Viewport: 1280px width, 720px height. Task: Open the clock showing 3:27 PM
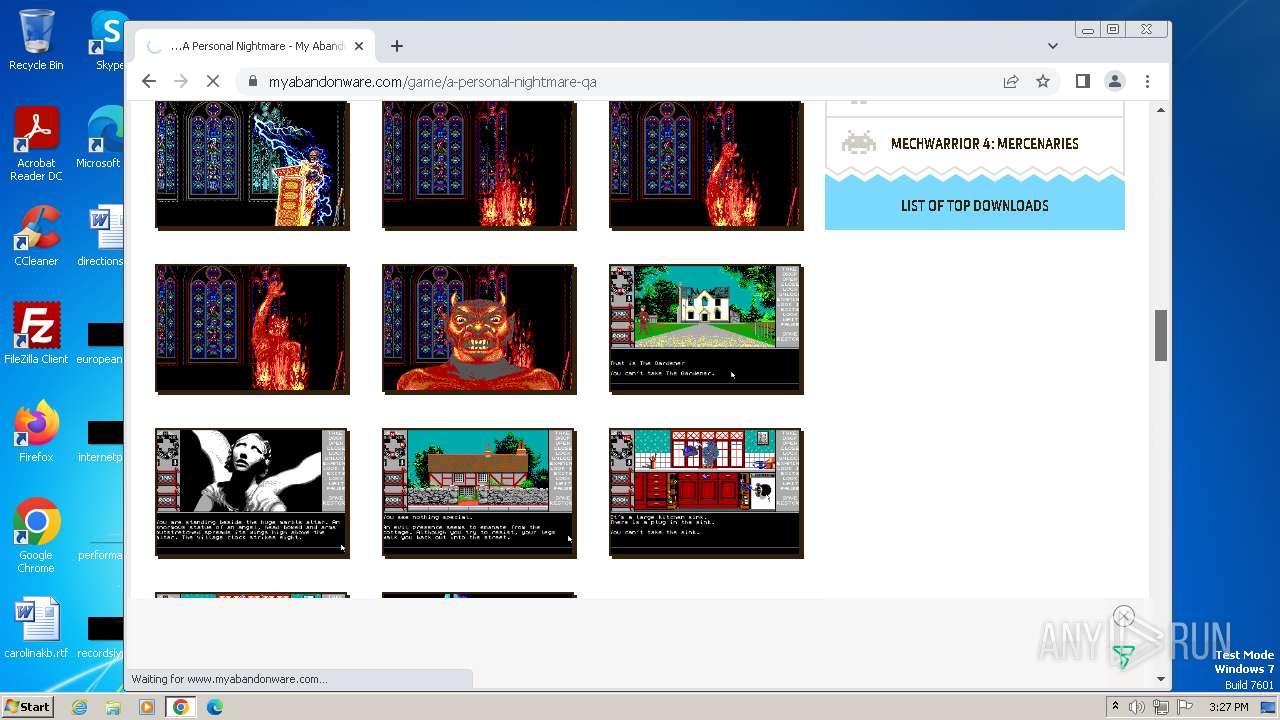tap(1228, 707)
